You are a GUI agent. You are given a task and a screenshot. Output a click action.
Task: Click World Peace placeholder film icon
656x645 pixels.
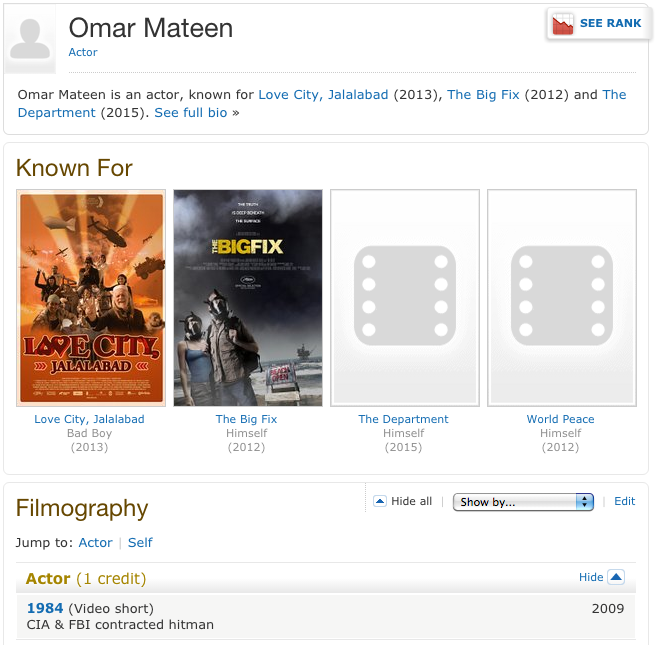tap(561, 298)
